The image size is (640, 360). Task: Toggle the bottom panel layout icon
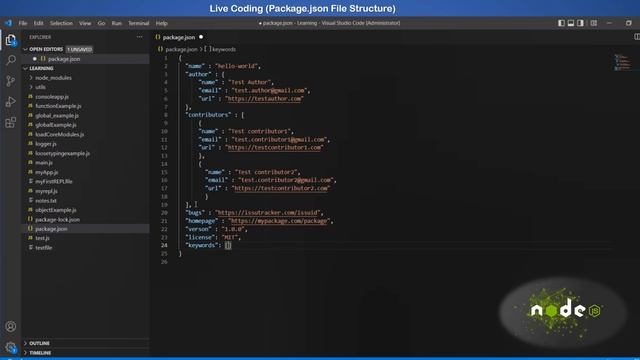tap(571, 23)
